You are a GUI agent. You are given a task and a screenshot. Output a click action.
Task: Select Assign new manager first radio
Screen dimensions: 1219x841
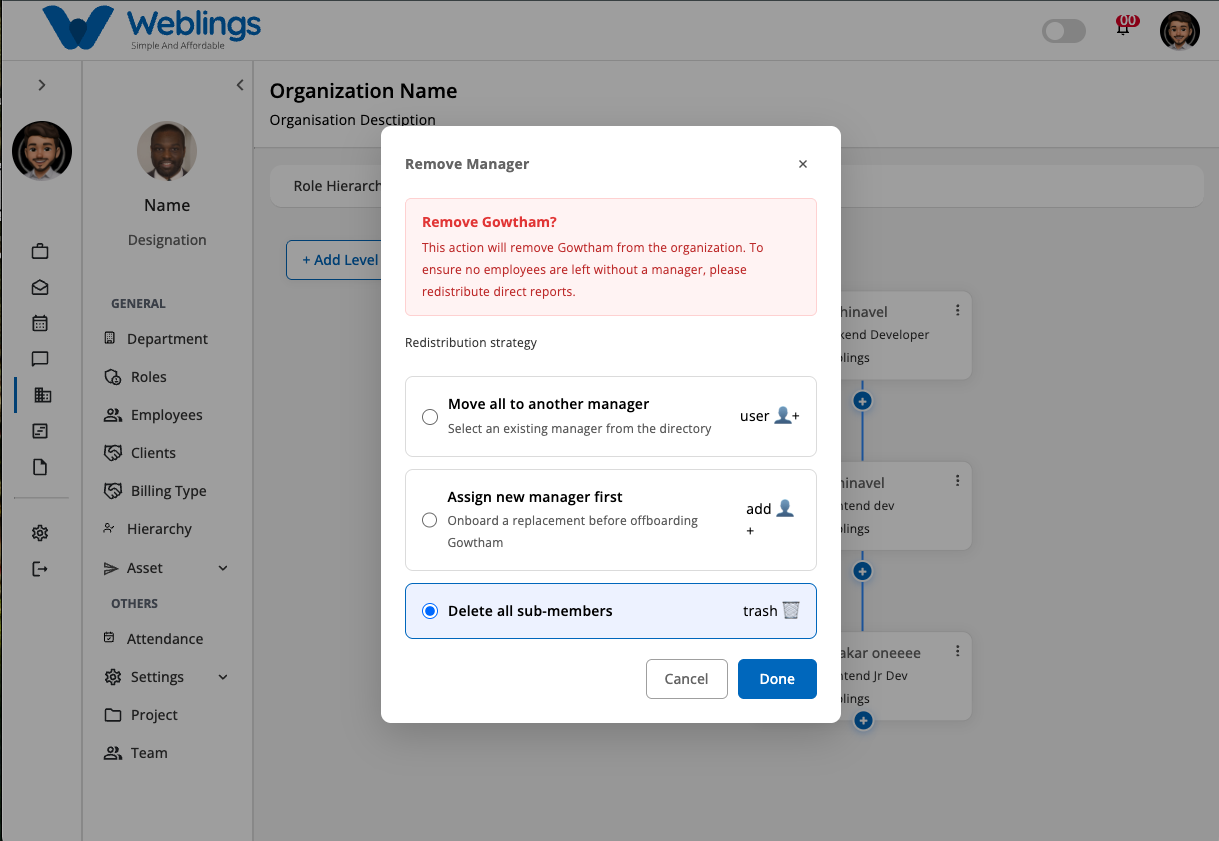[x=430, y=520]
